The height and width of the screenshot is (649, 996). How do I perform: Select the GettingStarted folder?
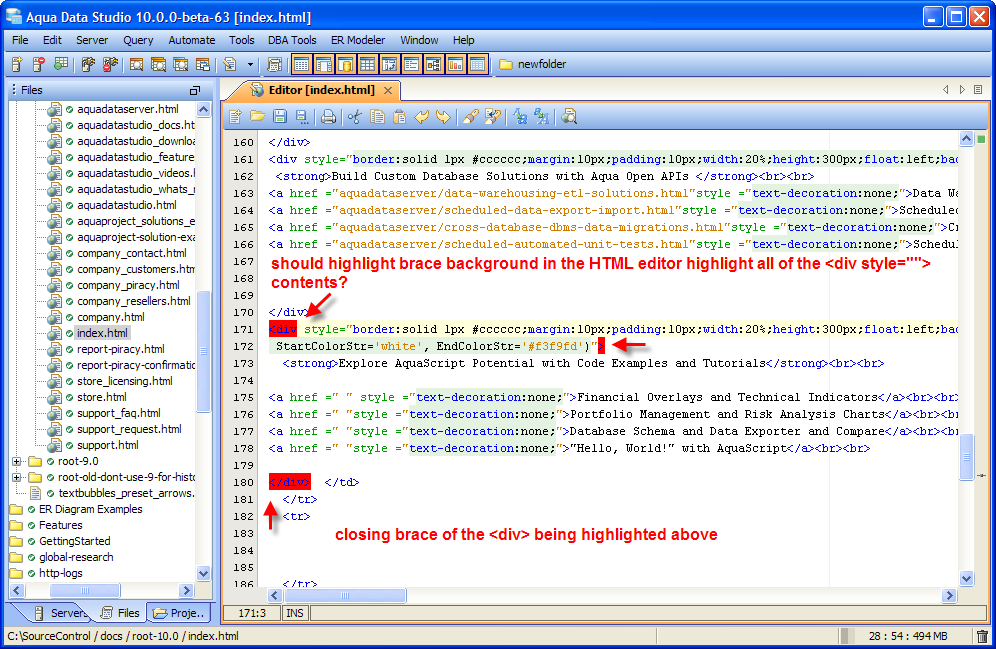[x=74, y=541]
